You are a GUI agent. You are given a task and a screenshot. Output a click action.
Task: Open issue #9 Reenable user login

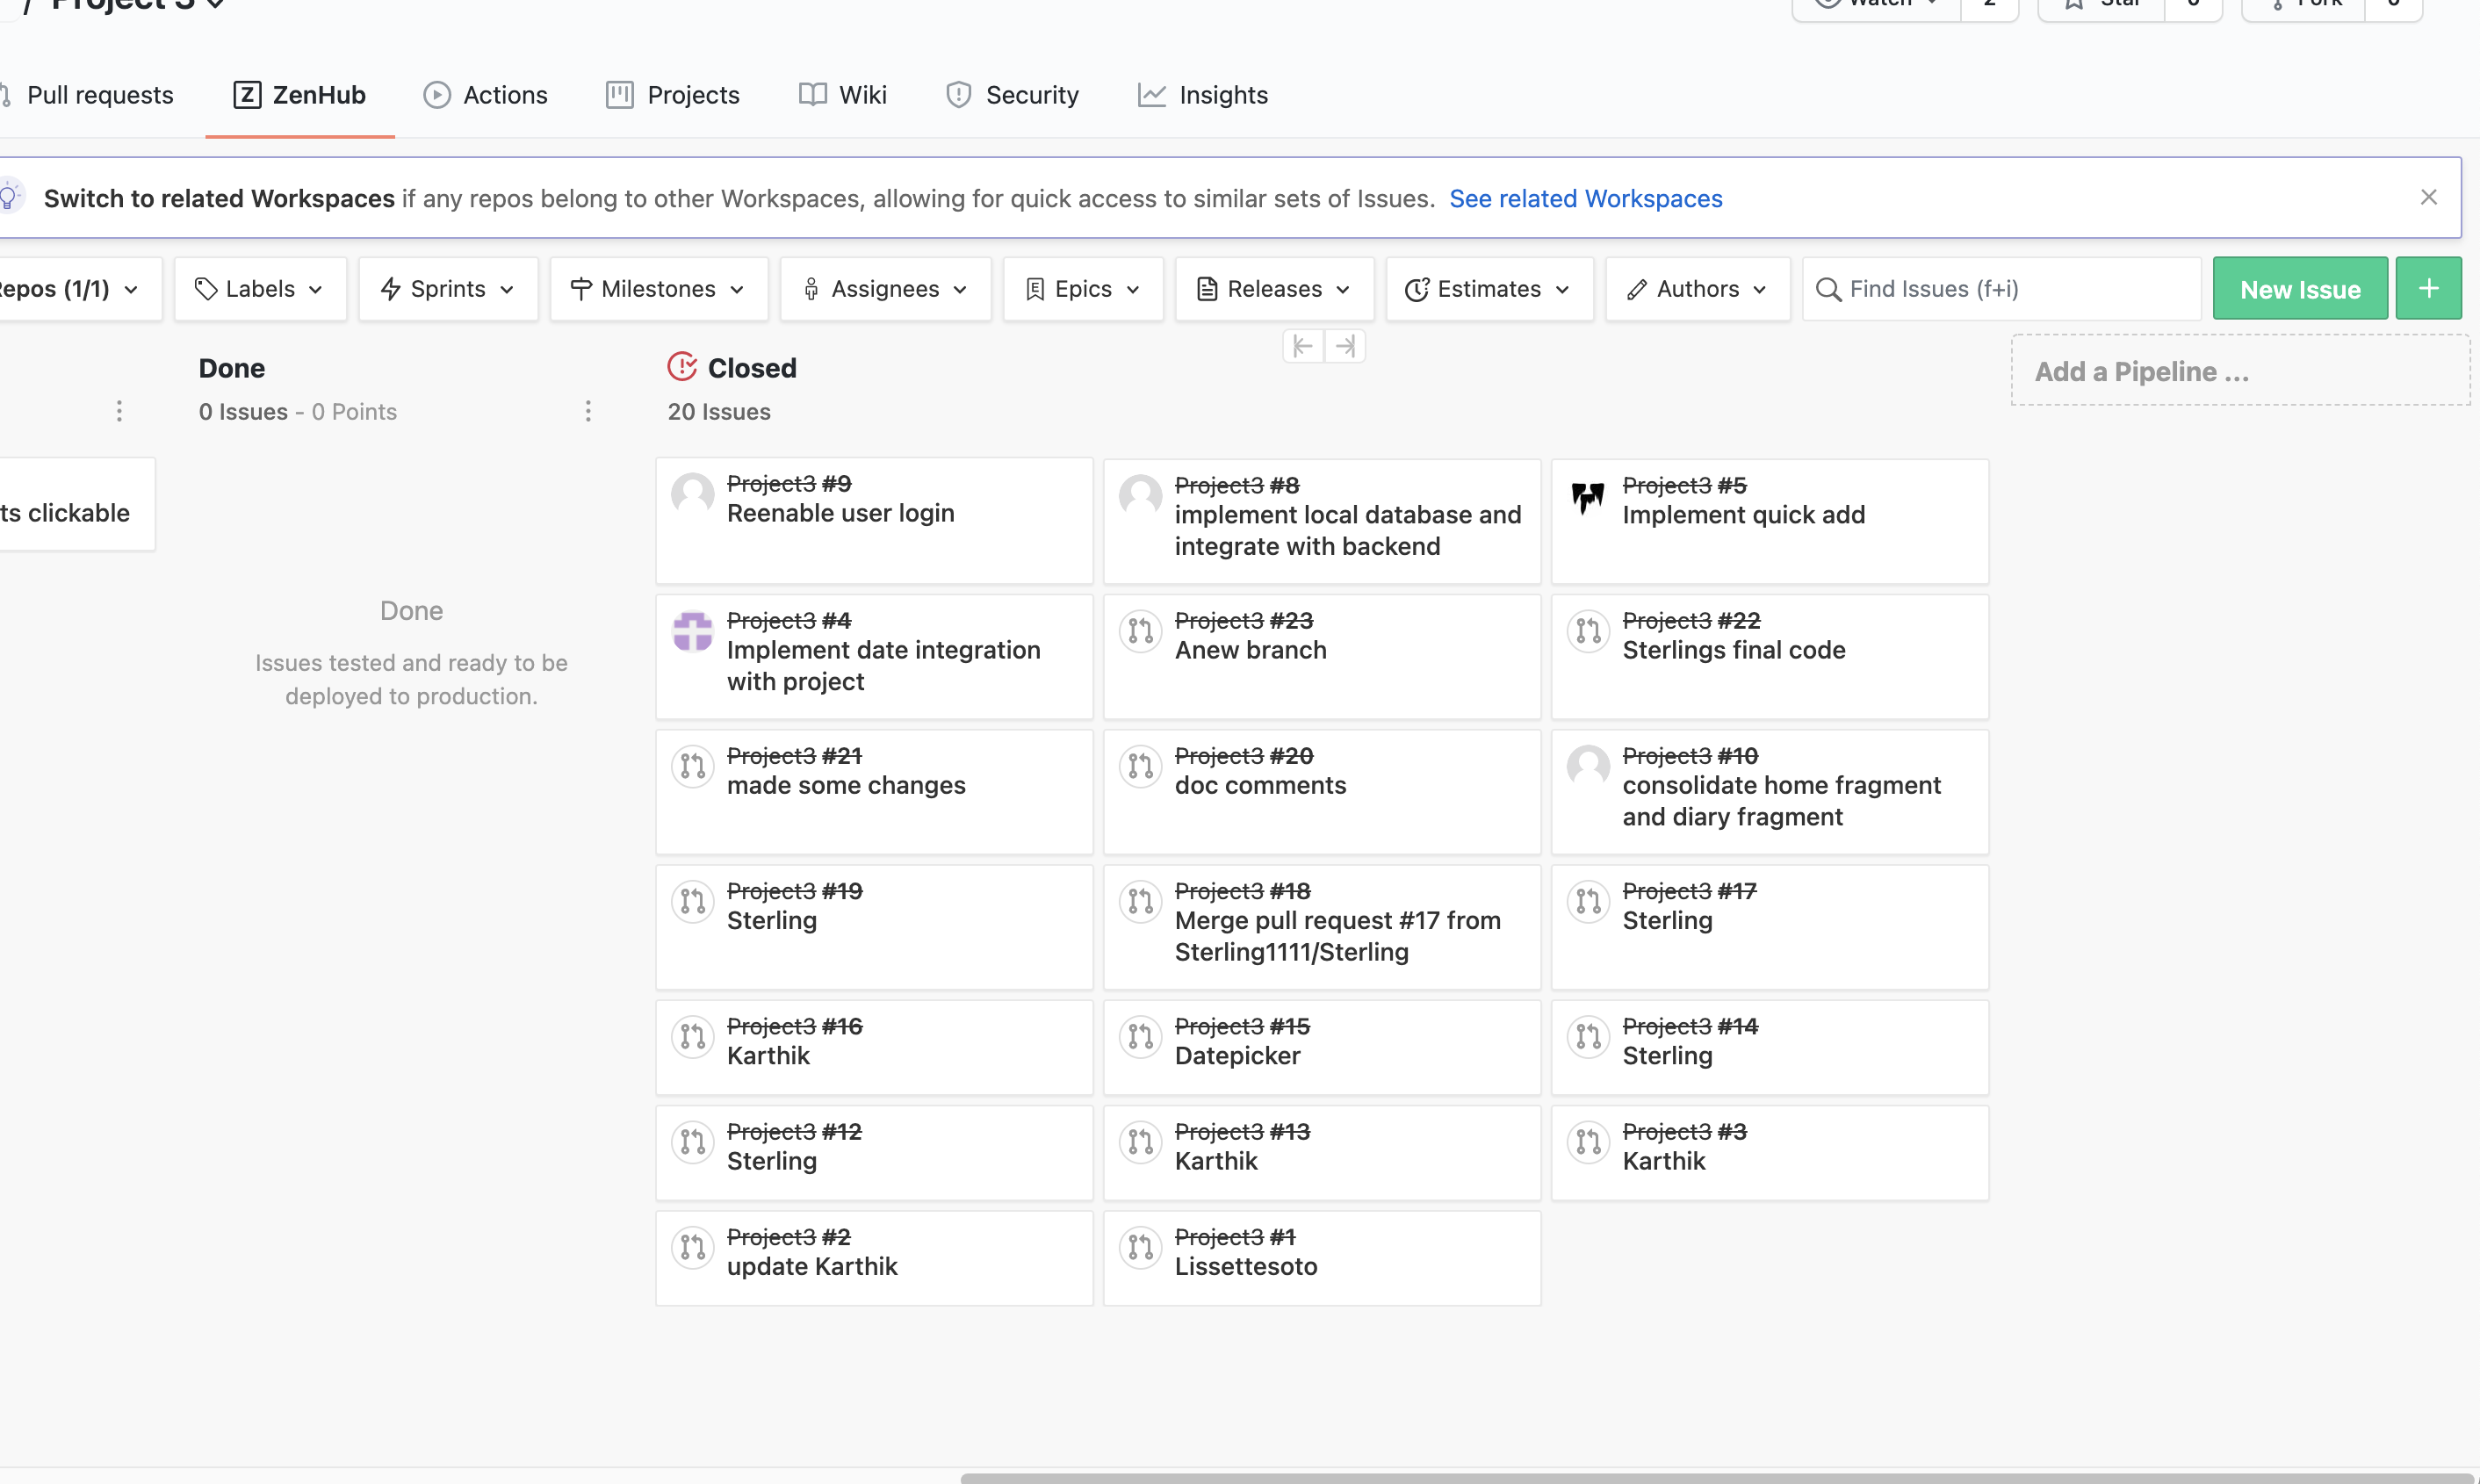click(874, 521)
